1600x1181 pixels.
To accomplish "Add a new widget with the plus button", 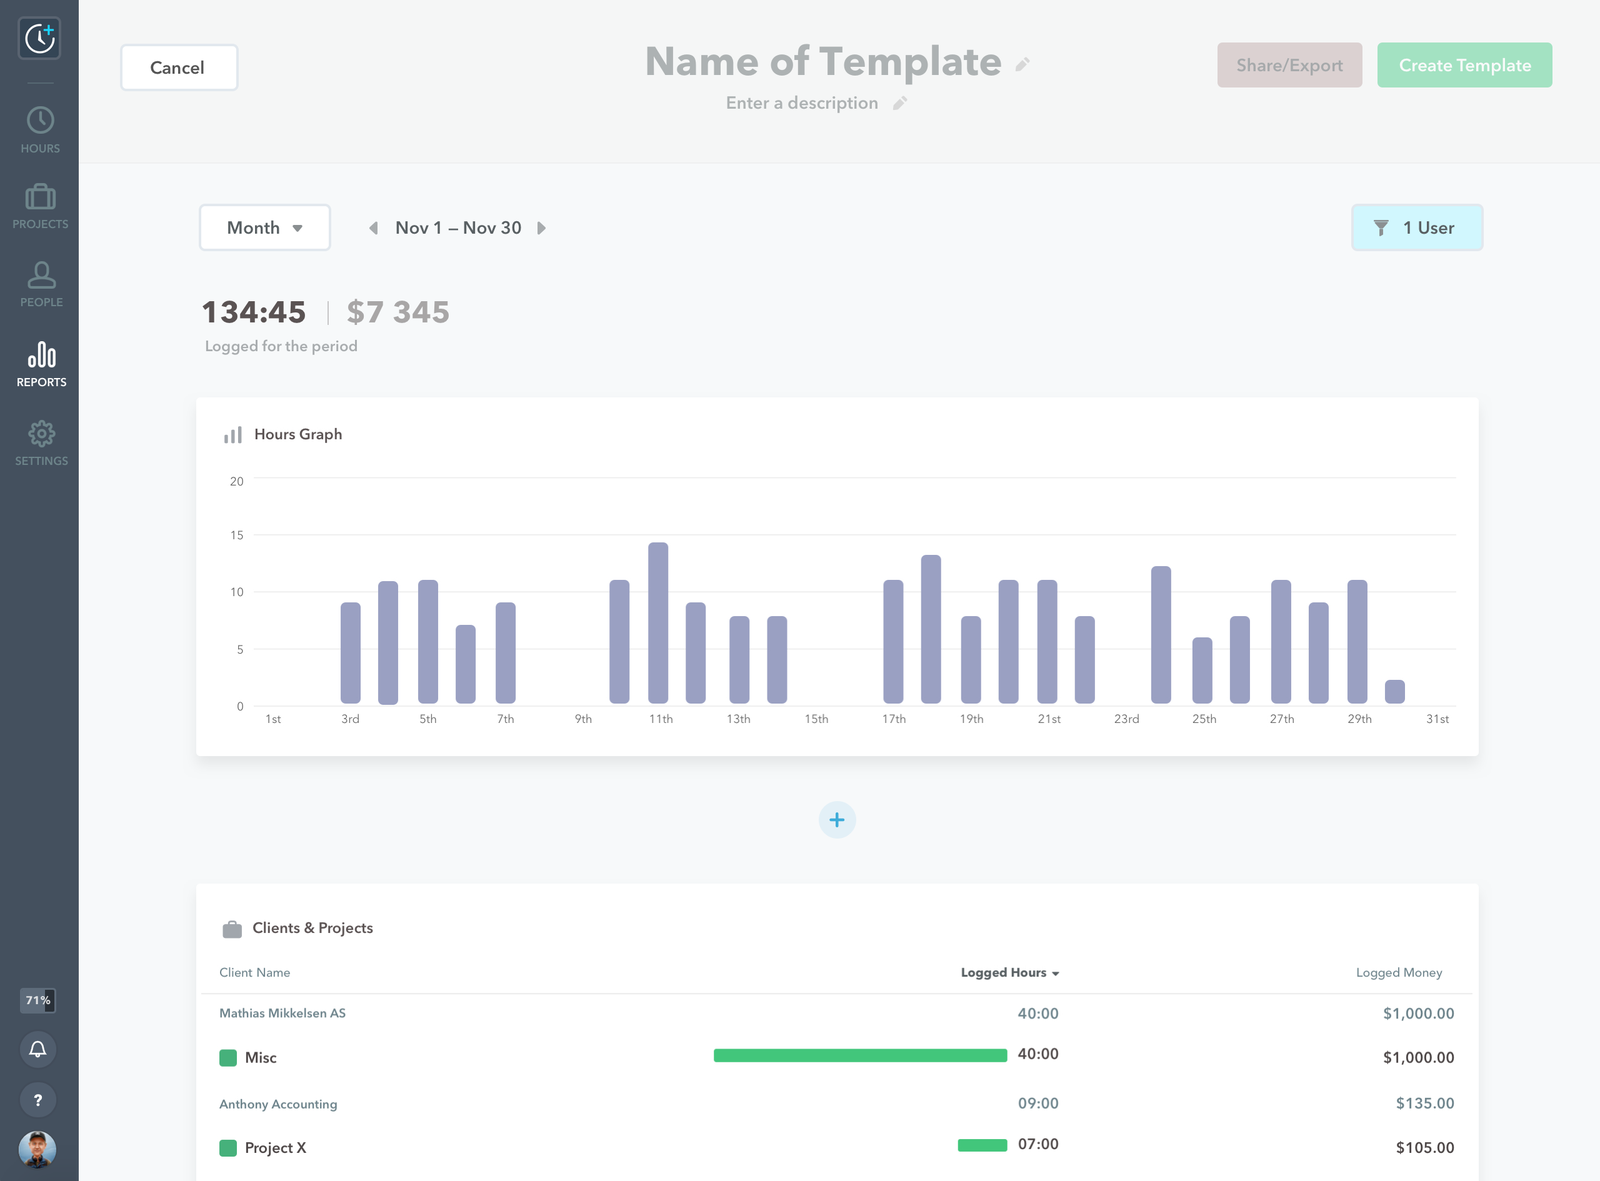I will click(x=837, y=819).
